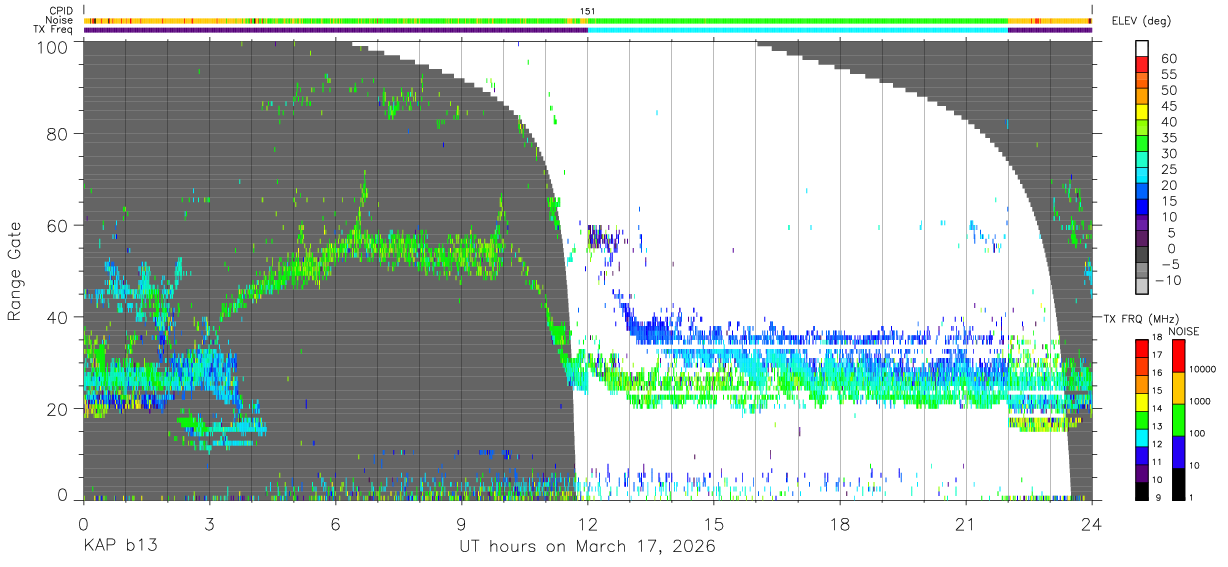Click UT hour tick label '3'
The height and width of the screenshot is (567, 1228).
coord(209,523)
